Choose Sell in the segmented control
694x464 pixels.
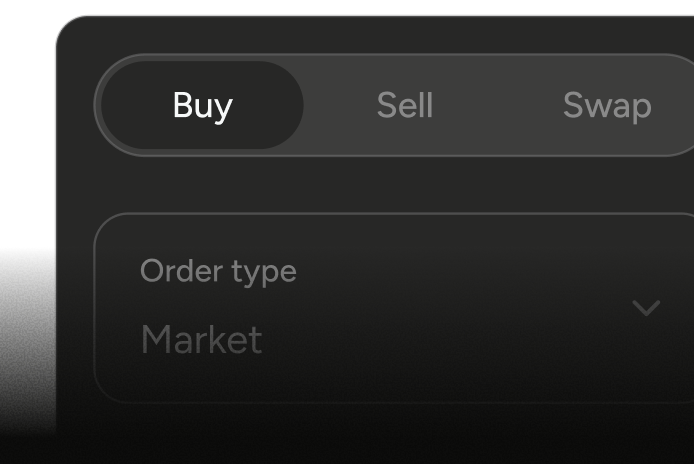[404, 105]
